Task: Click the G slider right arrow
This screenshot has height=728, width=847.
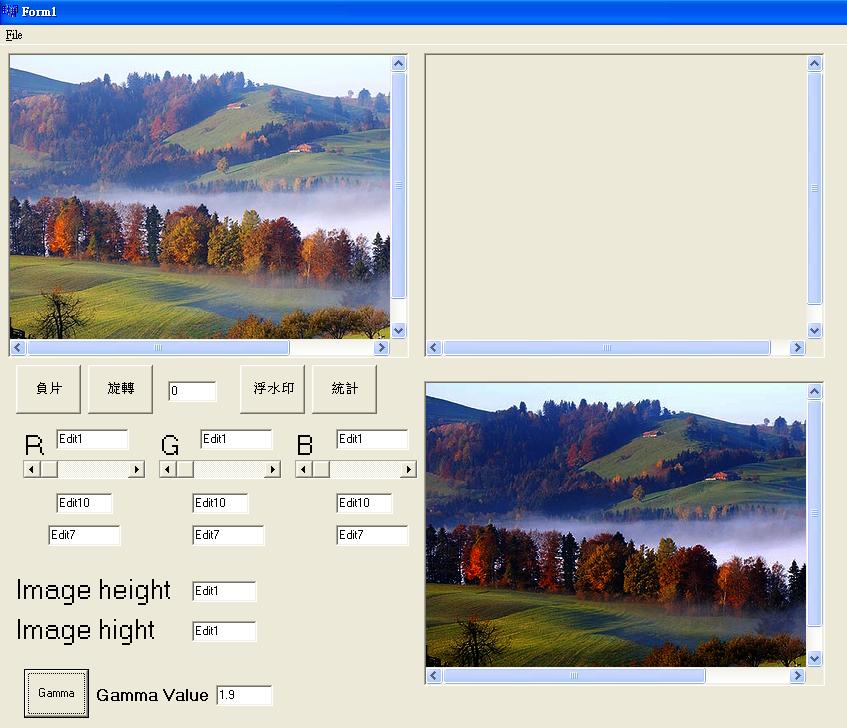Action: [x=273, y=469]
